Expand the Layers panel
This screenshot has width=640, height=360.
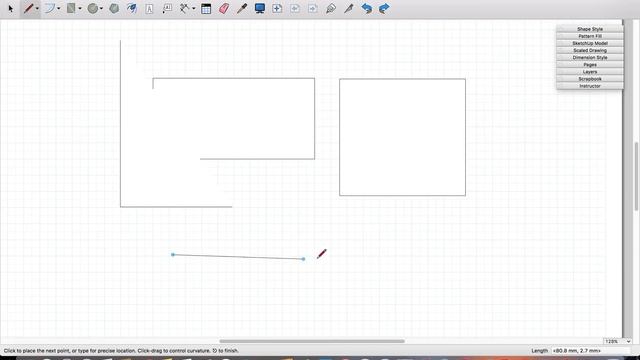click(x=590, y=72)
